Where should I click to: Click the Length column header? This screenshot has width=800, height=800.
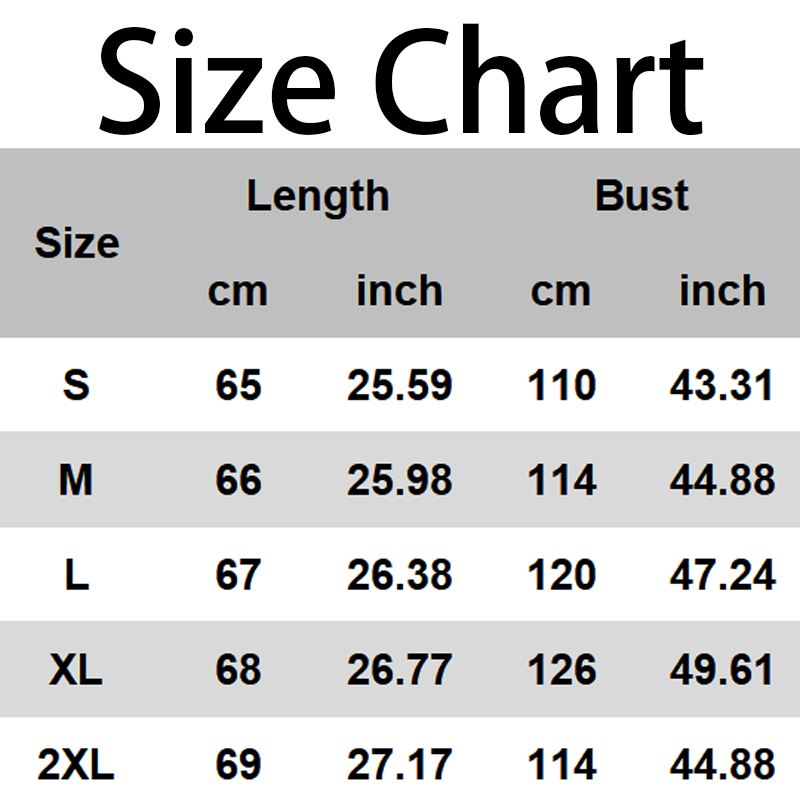pyautogui.click(x=317, y=196)
